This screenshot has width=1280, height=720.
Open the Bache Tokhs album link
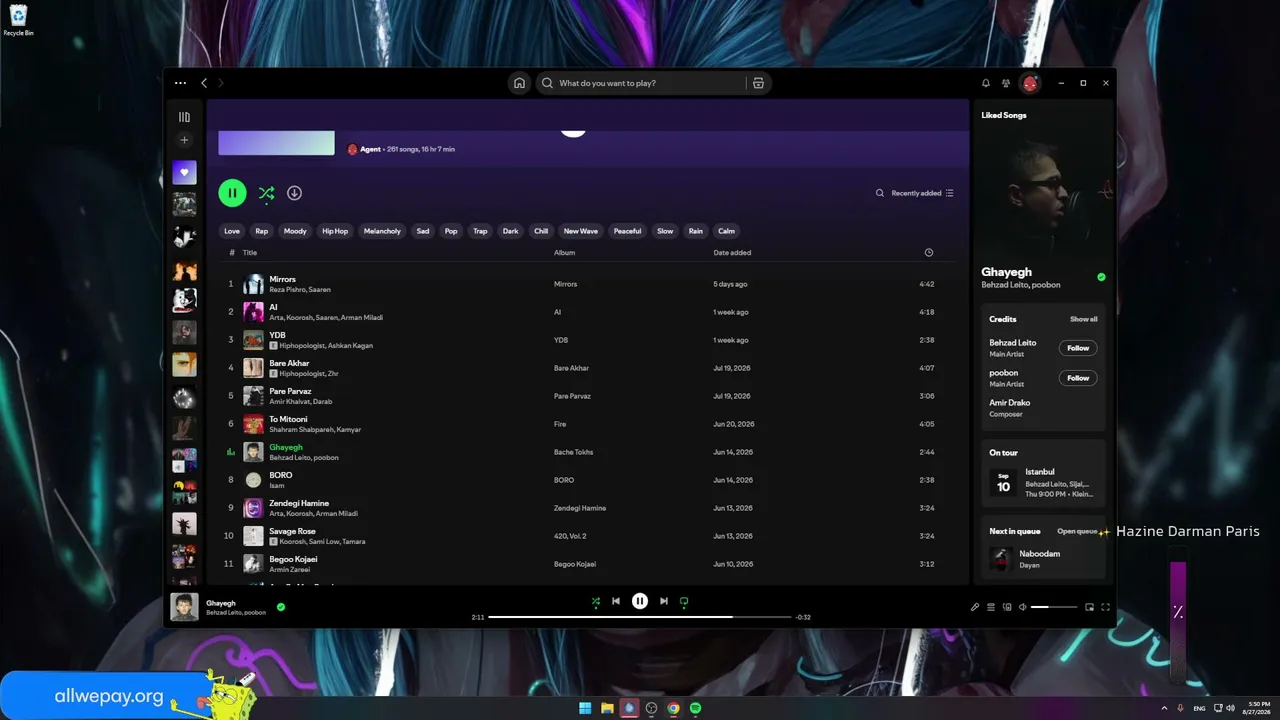pos(574,452)
